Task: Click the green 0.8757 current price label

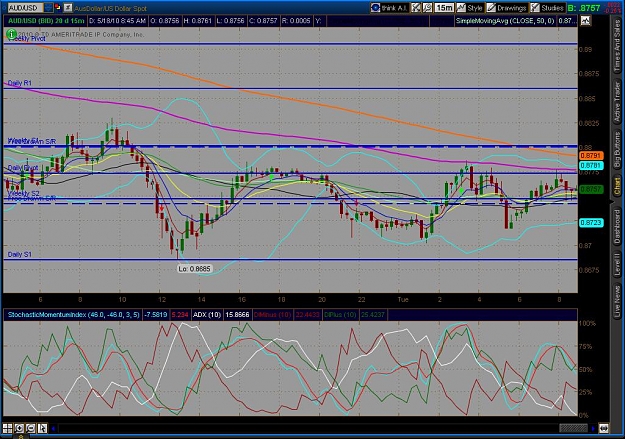Action: click(591, 189)
